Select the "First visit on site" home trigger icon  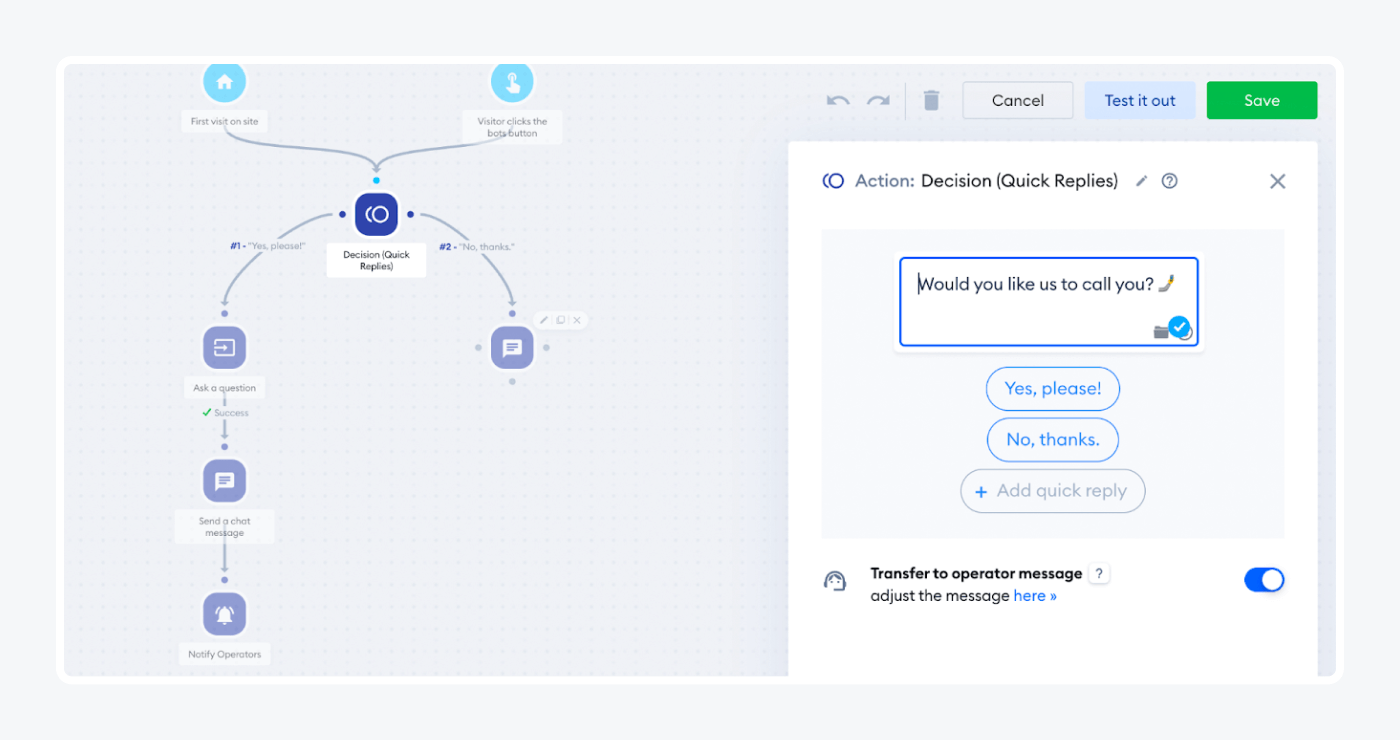pyautogui.click(x=224, y=81)
